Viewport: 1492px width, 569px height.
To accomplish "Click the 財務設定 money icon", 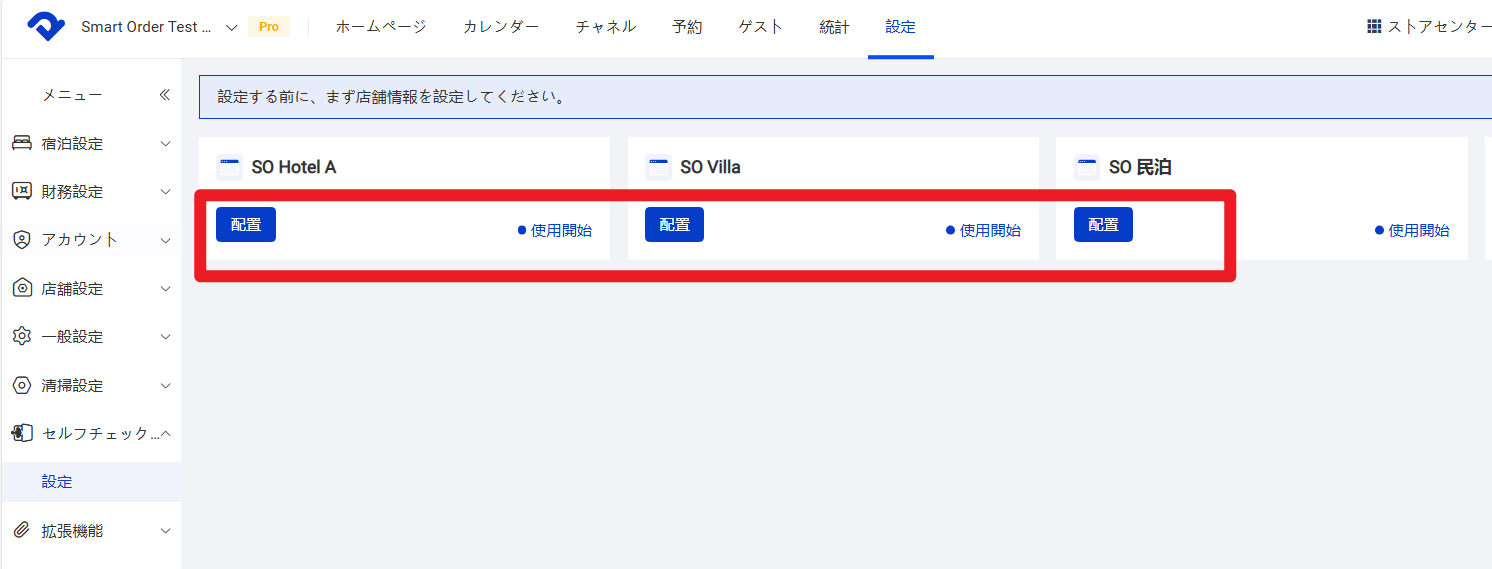I will [22, 191].
